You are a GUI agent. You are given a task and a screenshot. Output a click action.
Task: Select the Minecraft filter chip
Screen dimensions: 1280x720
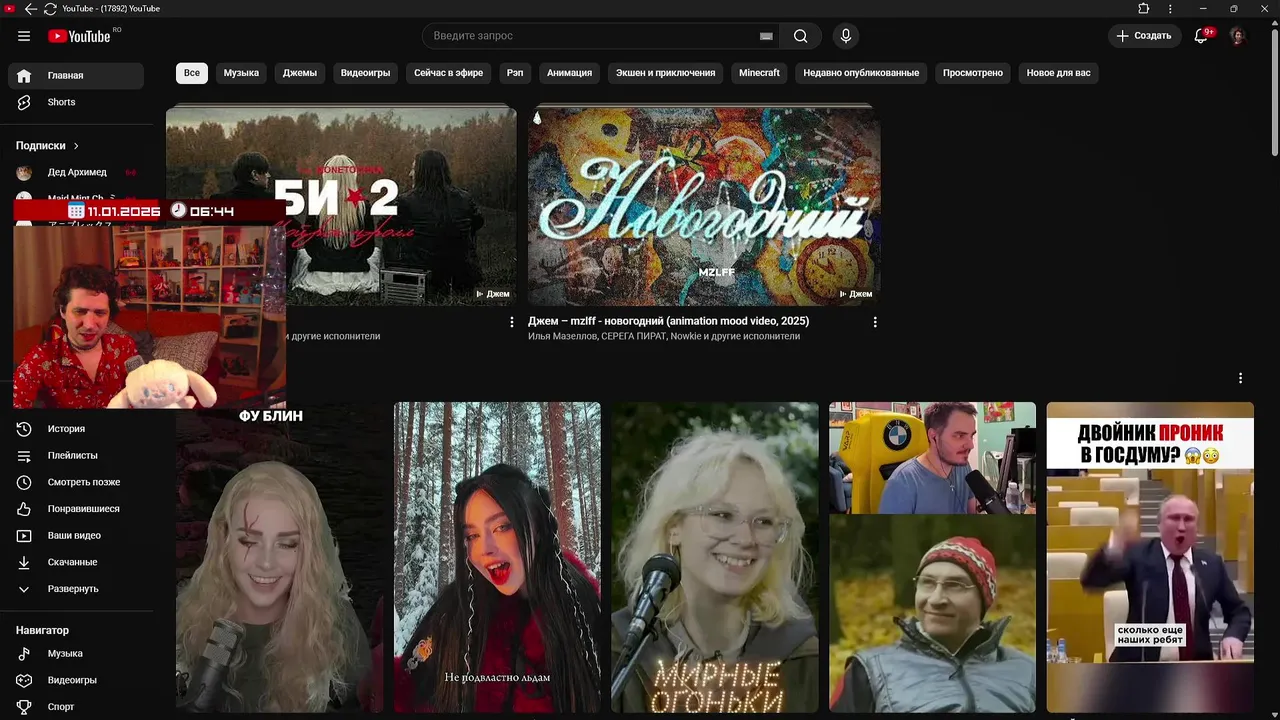pyautogui.click(x=759, y=73)
